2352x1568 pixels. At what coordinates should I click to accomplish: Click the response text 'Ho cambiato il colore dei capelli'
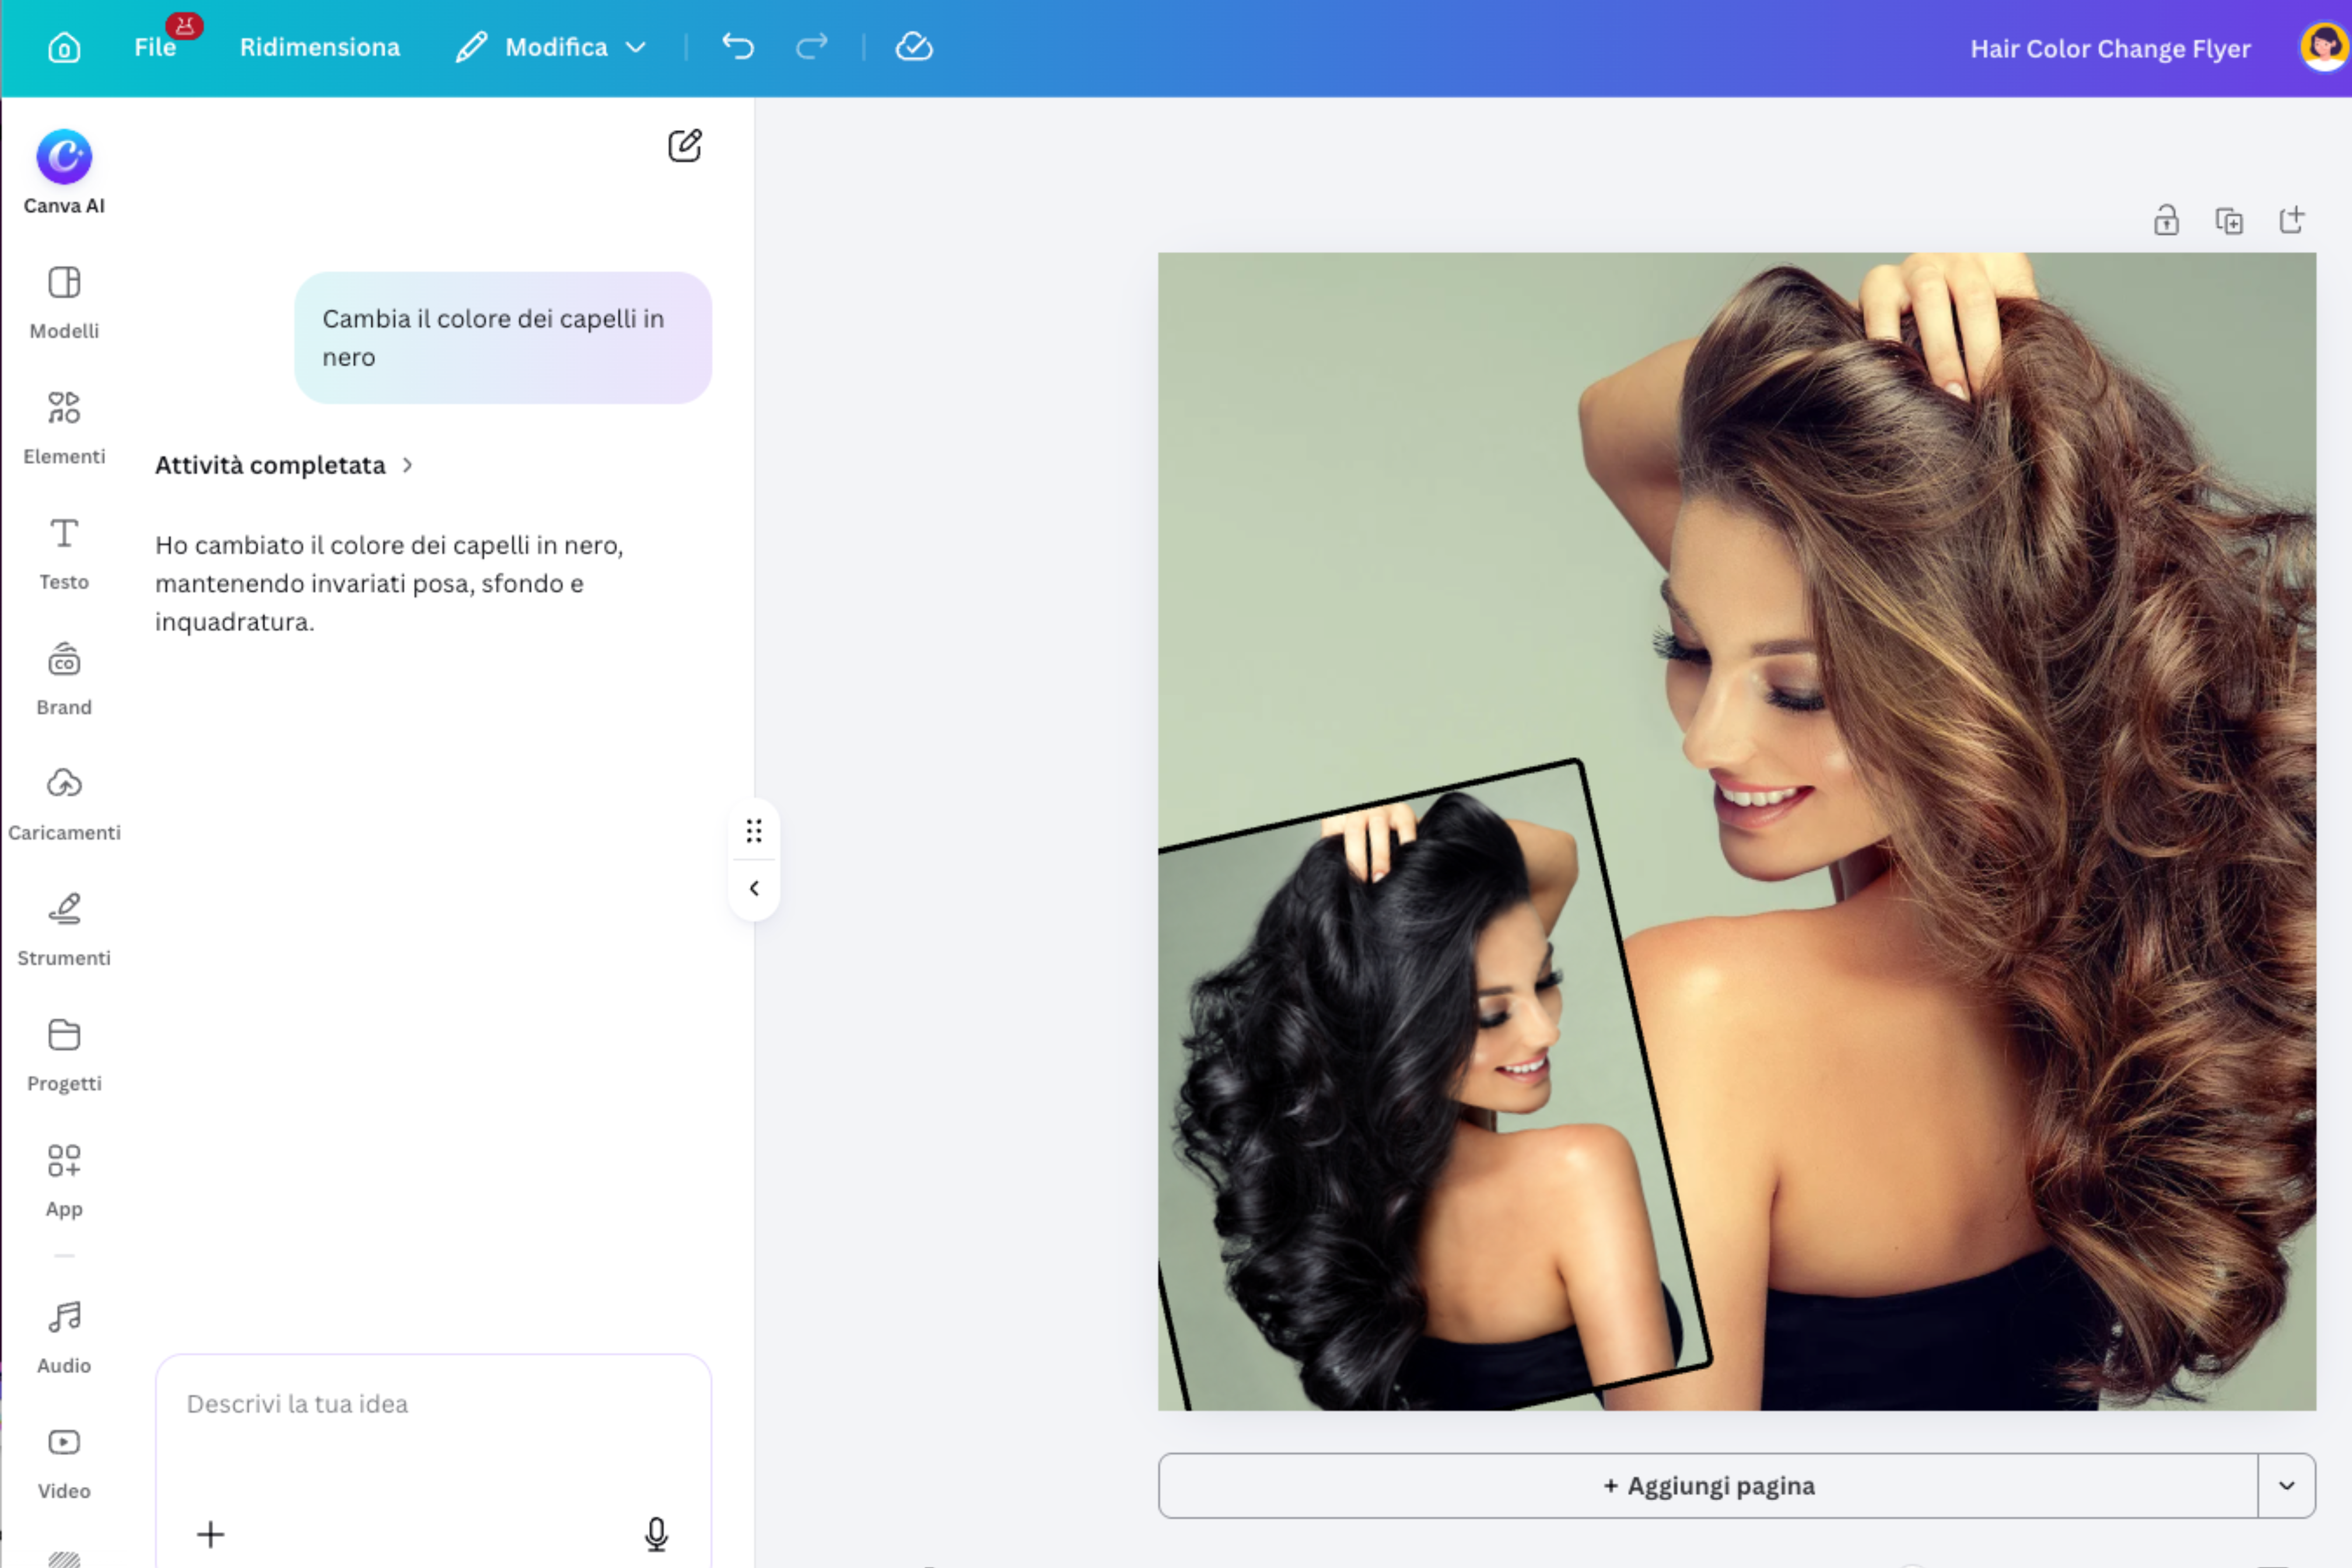click(390, 583)
